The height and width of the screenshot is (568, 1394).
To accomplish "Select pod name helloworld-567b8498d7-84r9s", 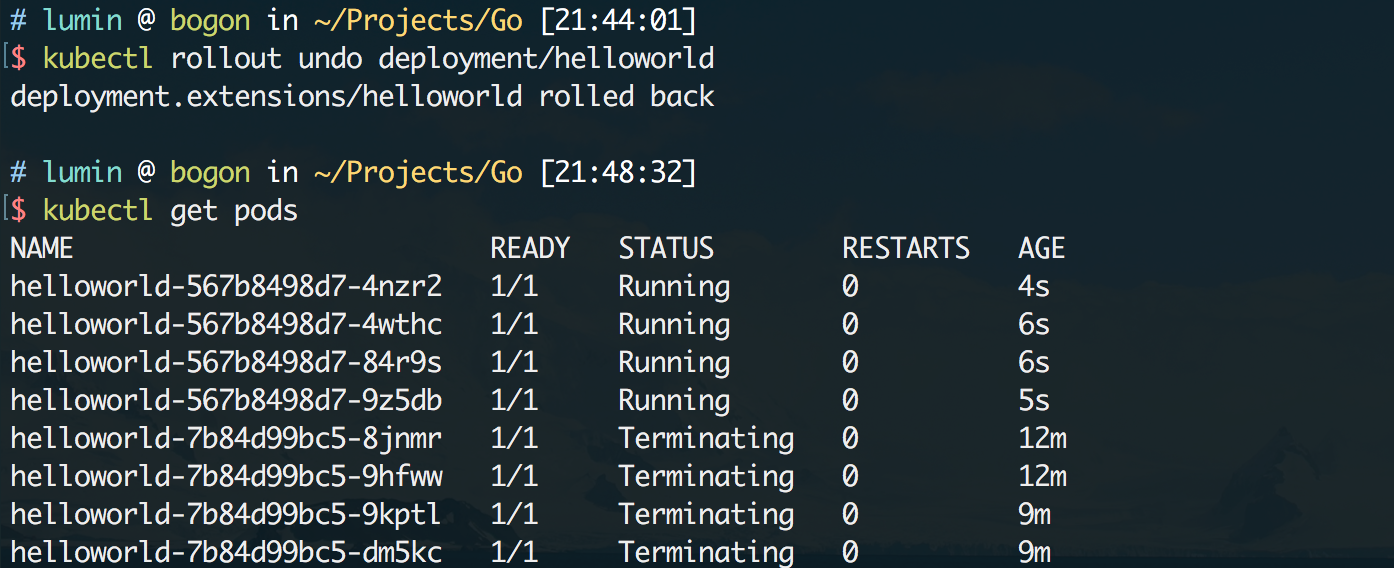I will coord(226,362).
